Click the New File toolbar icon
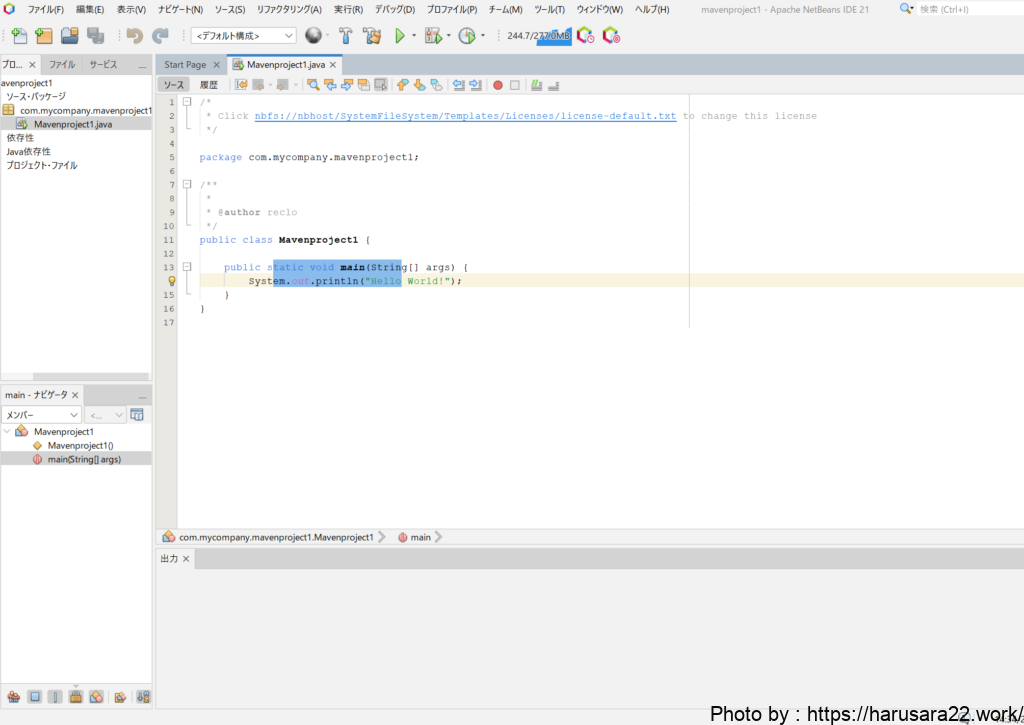Viewport: 1024px width, 725px height. pos(18,36)
